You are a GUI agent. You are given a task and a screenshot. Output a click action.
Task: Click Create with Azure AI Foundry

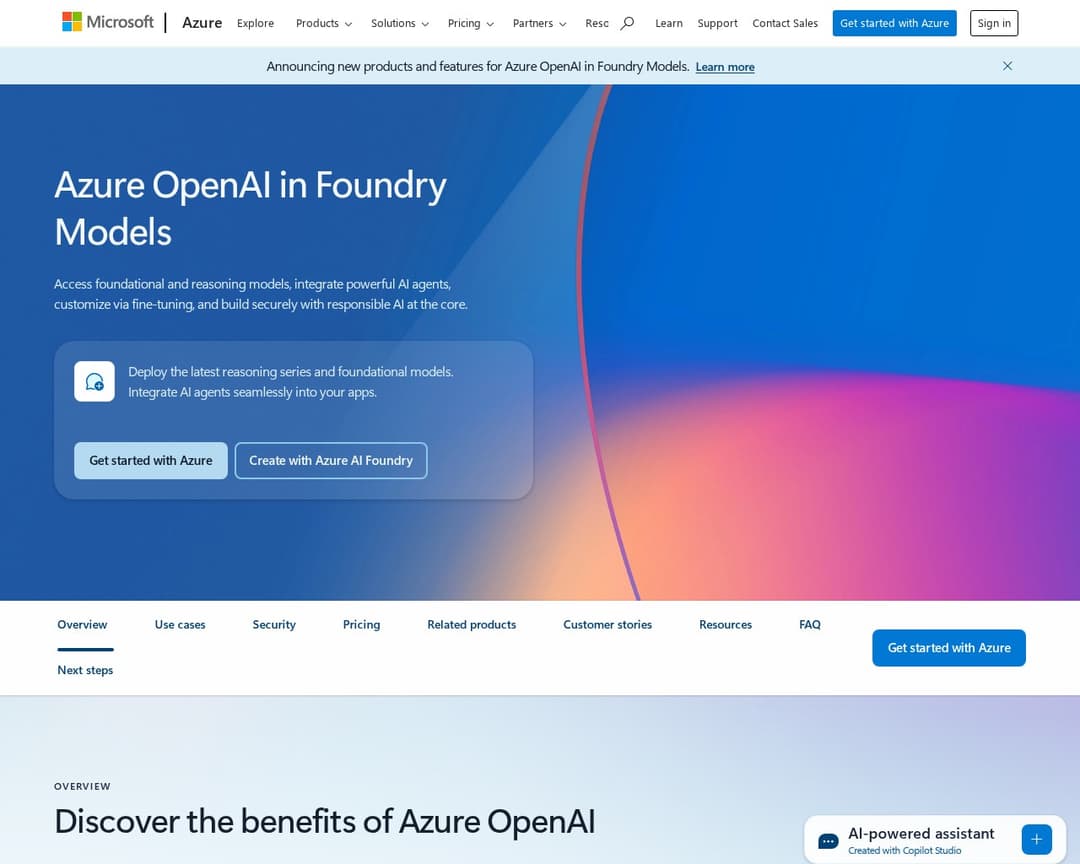click(x=331, y=460)
